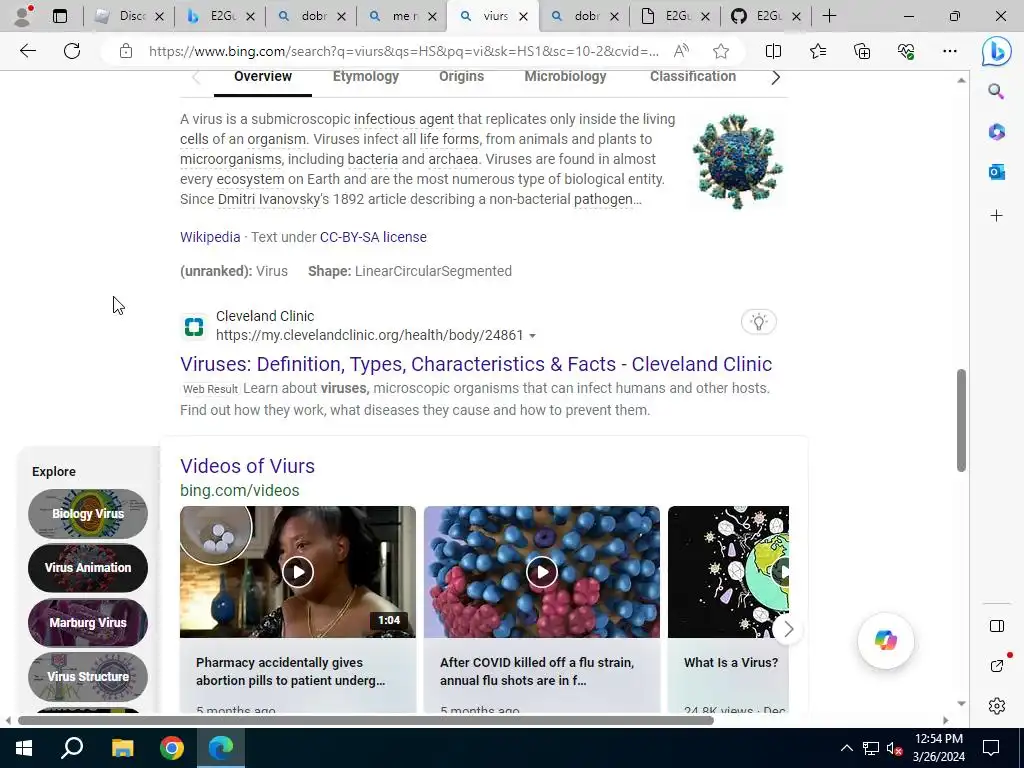Screen dimensions: 1024x768
Task: Select the Origins tab
Action: pos(461,76)
